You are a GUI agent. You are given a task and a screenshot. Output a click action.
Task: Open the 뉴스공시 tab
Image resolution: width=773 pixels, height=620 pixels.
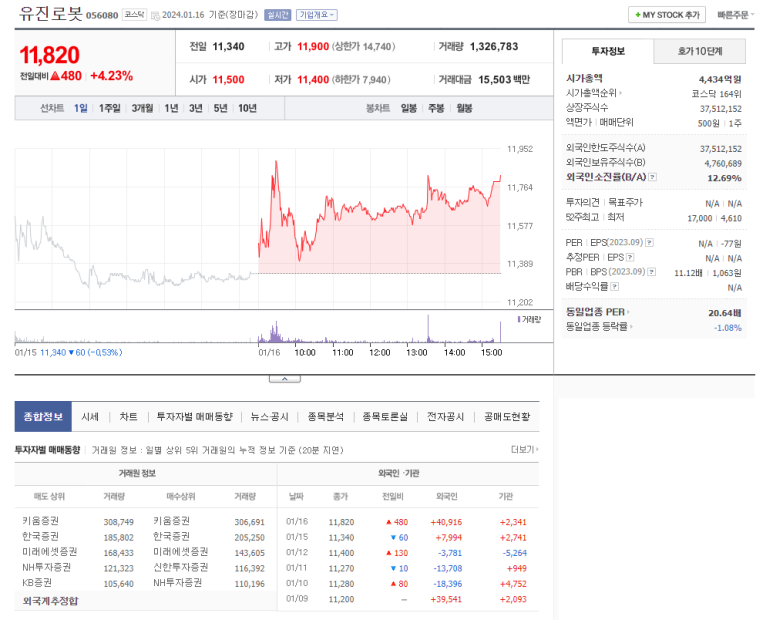click(x=269, y=416)
